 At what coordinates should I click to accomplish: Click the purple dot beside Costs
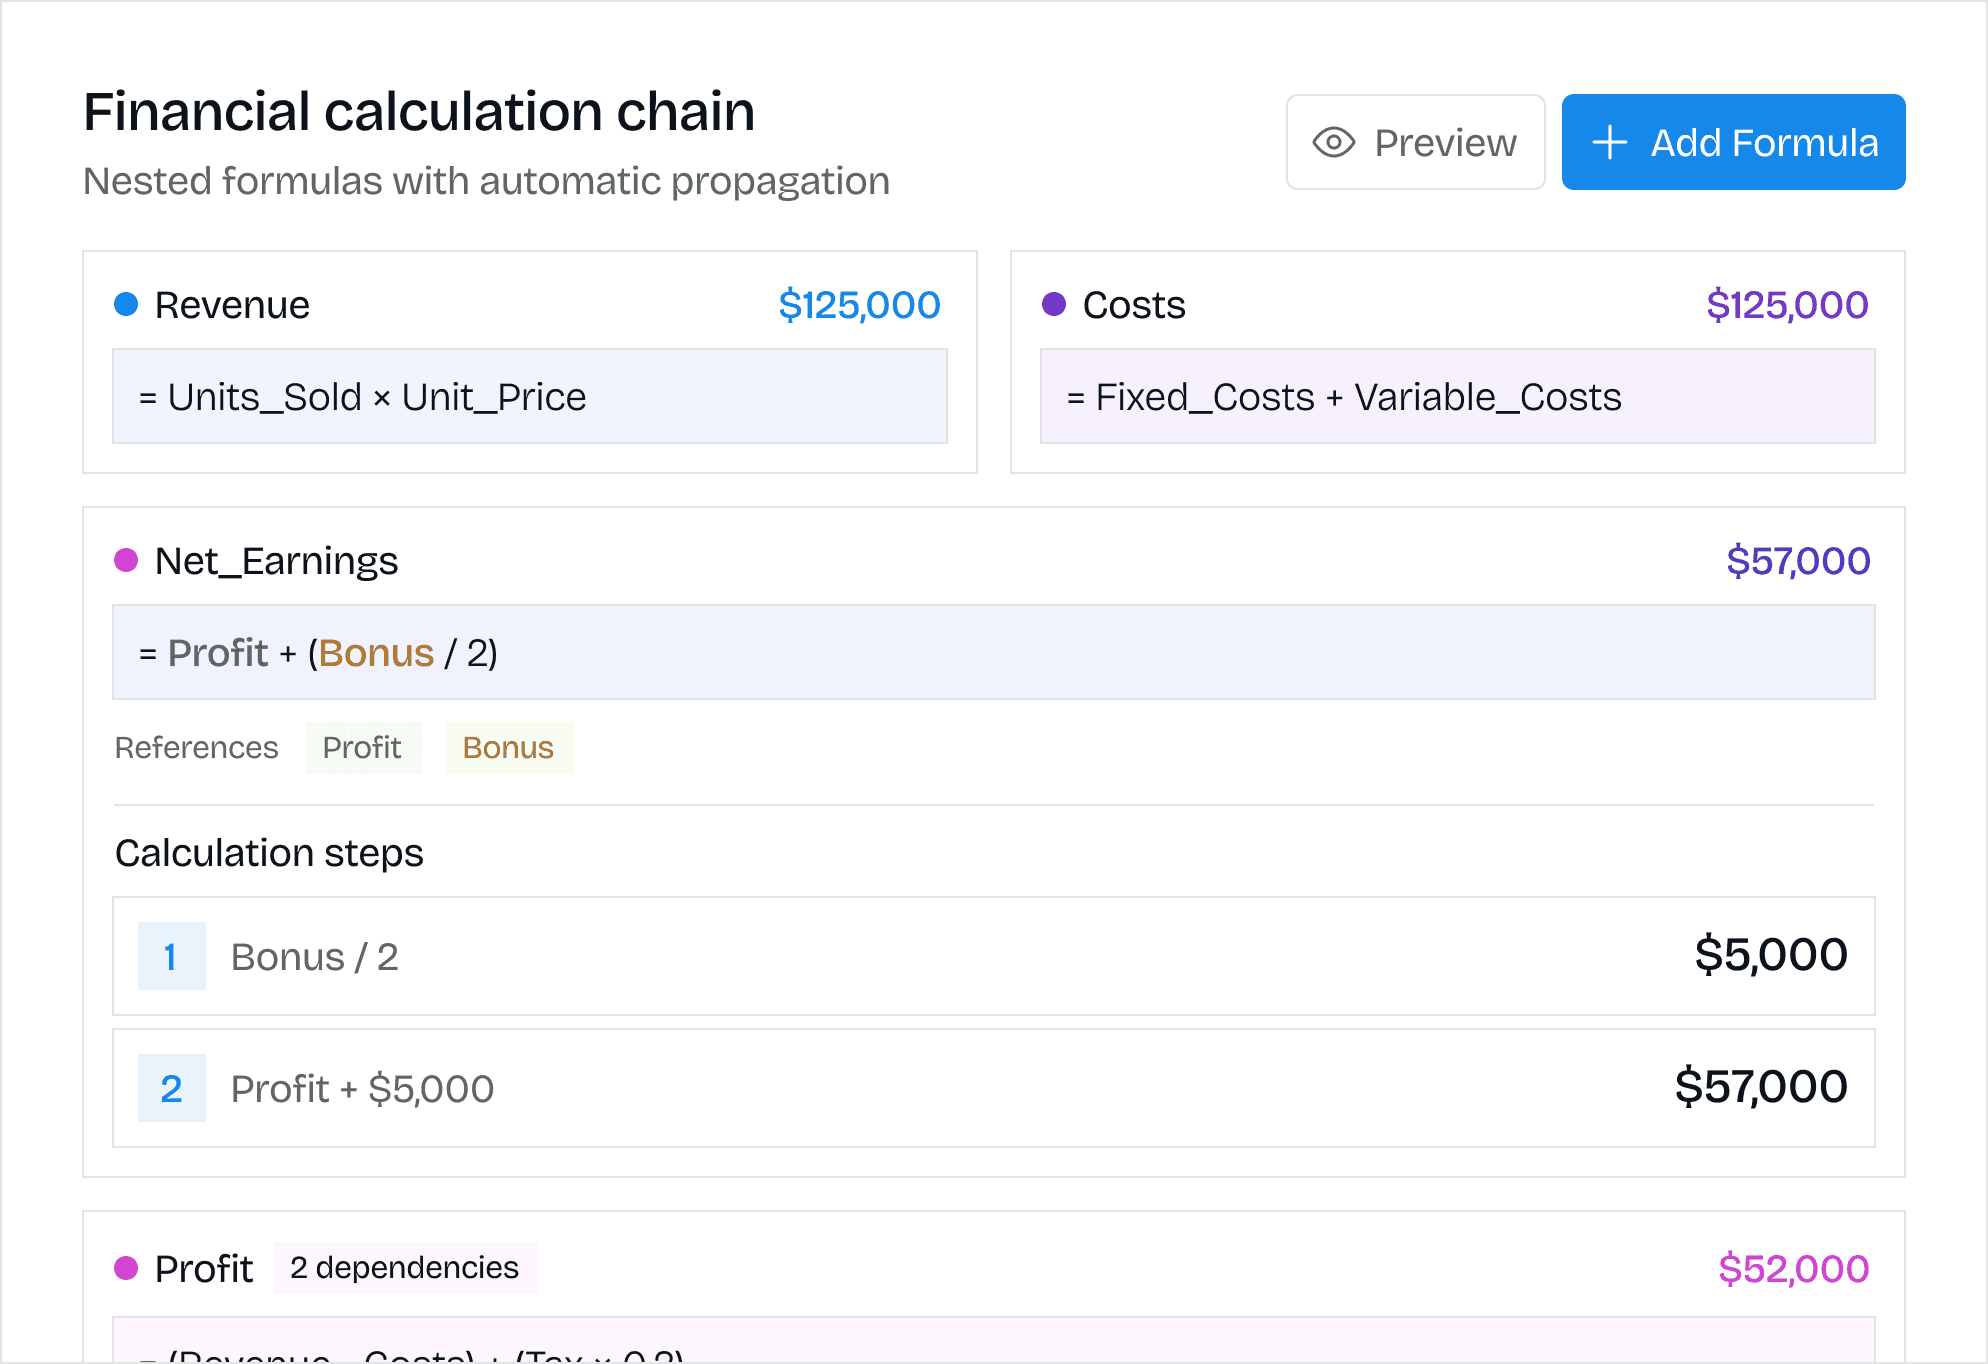(1054, 304)
